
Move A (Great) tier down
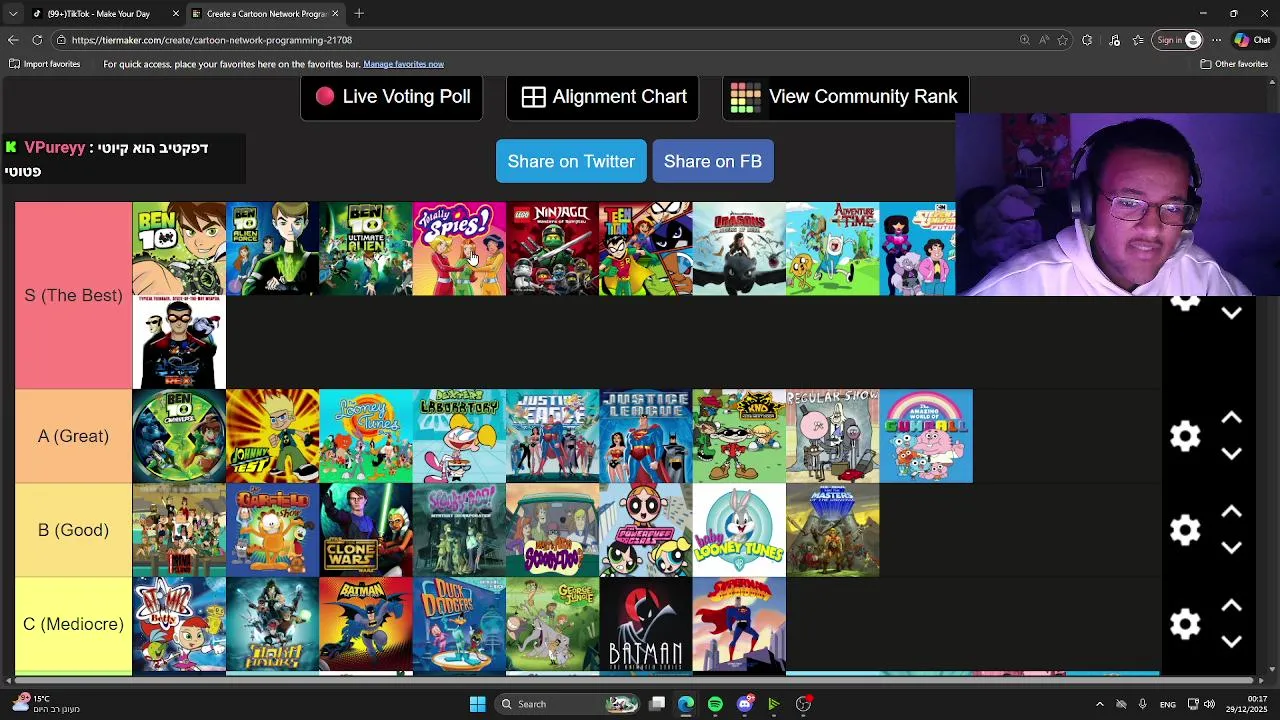pyautogui.click(x=1231, y=454)
